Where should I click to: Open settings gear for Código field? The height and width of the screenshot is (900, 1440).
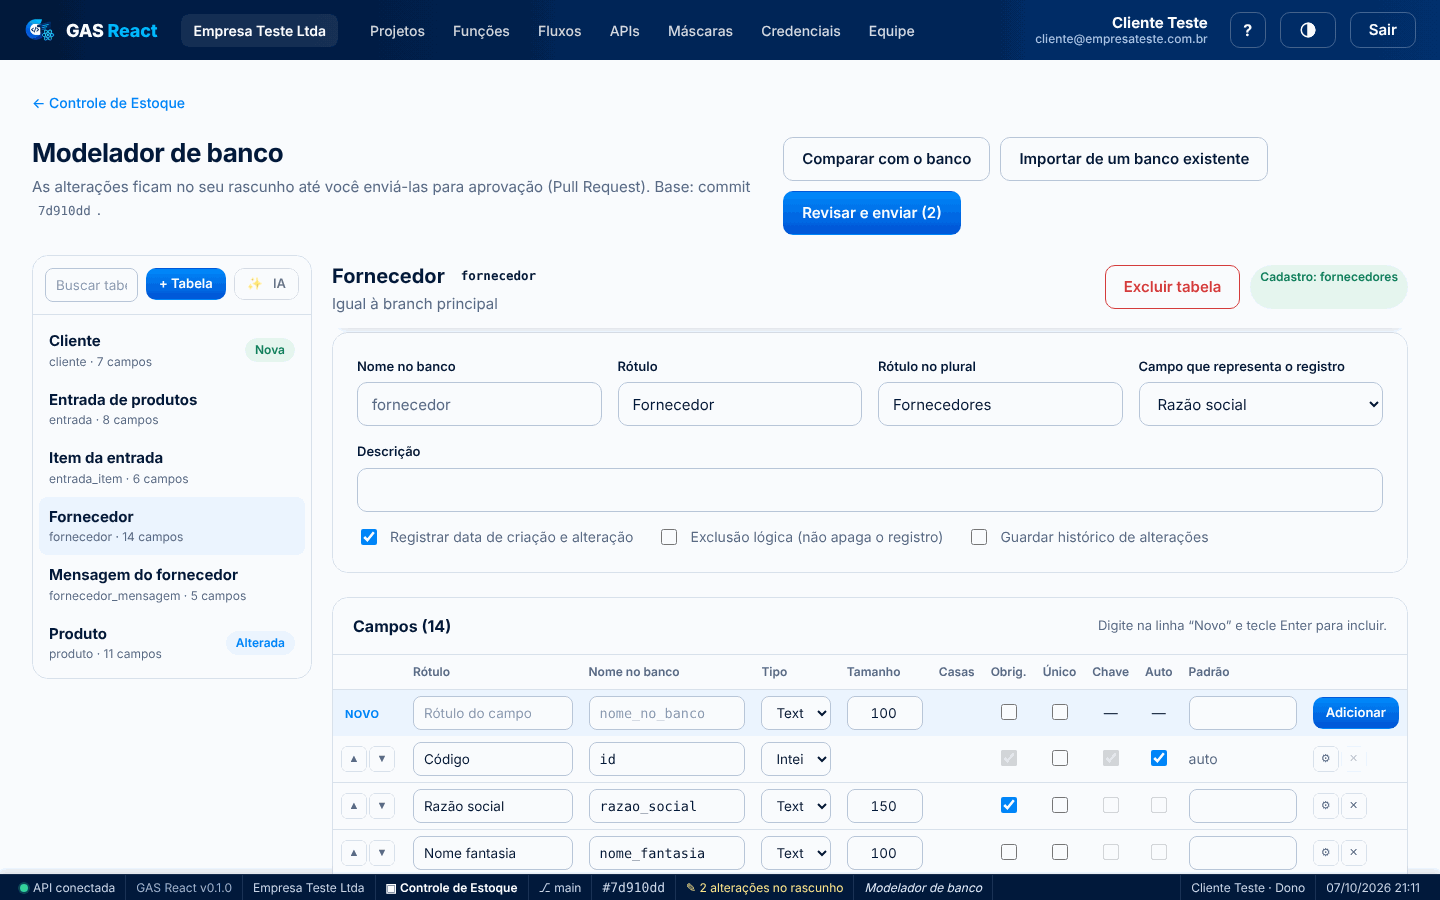[1326, 759]
